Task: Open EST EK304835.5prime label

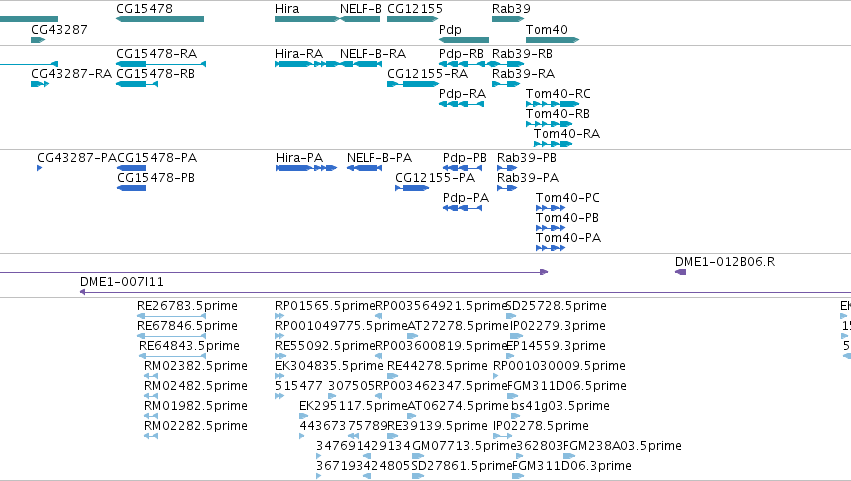Action: tap(329, 366)
